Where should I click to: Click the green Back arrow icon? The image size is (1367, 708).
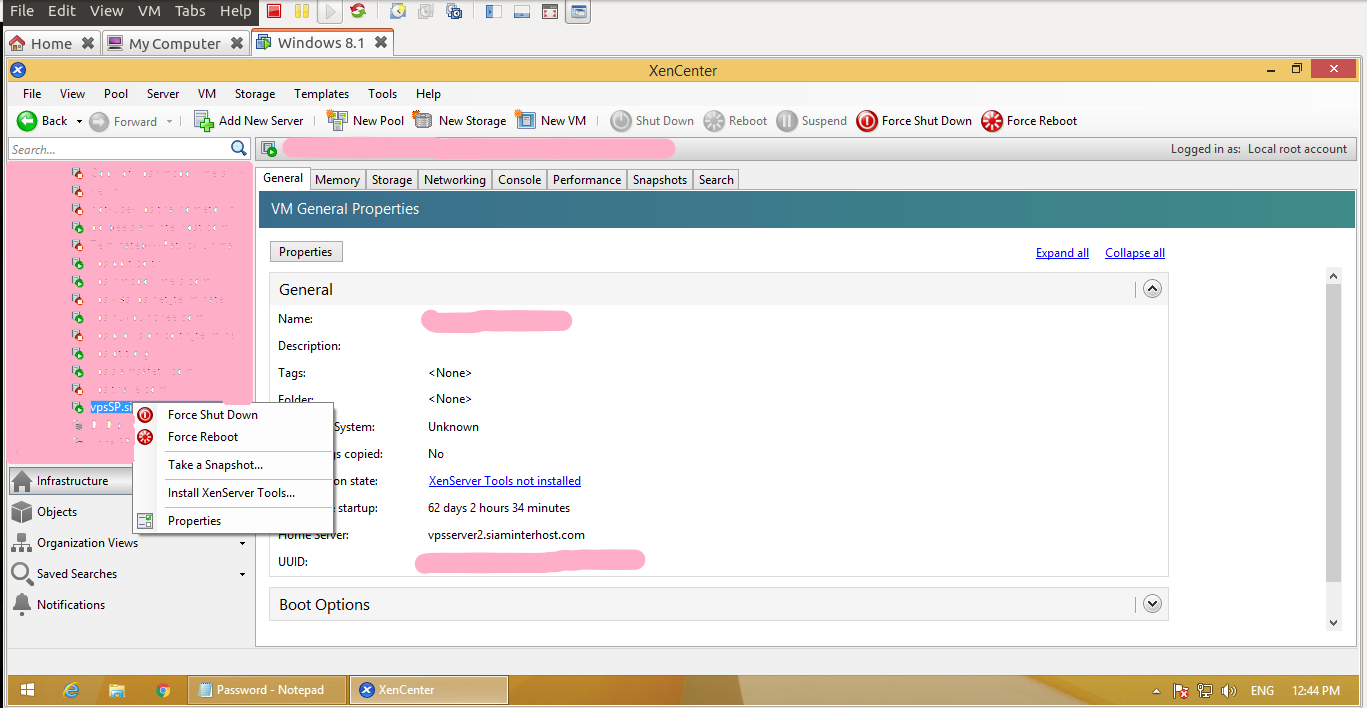27,121
